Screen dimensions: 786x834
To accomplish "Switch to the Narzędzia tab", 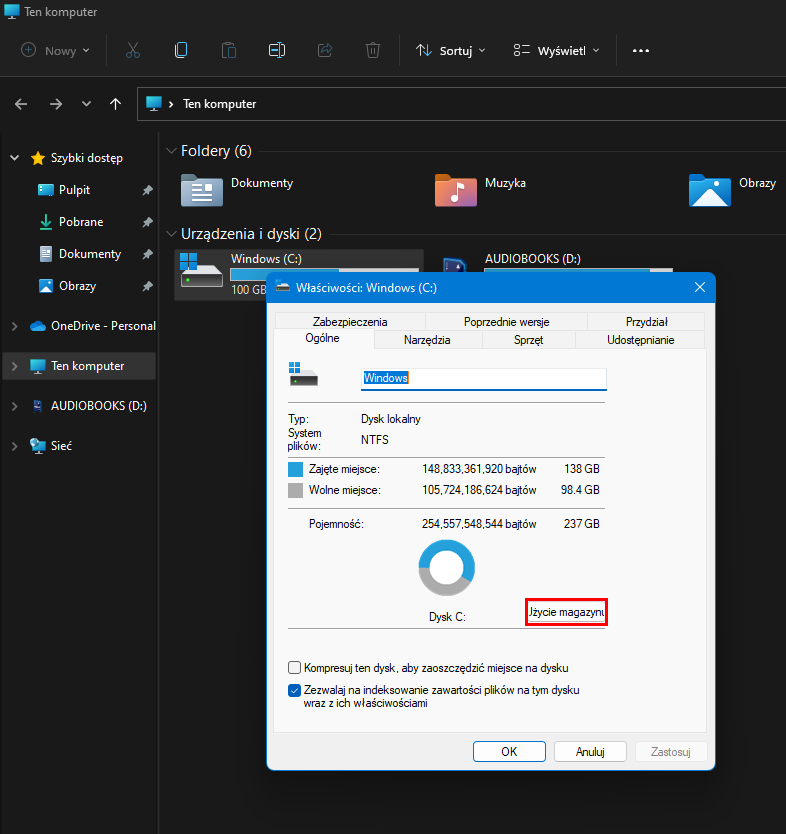I will pyautogui.click(x=428, y=340).
